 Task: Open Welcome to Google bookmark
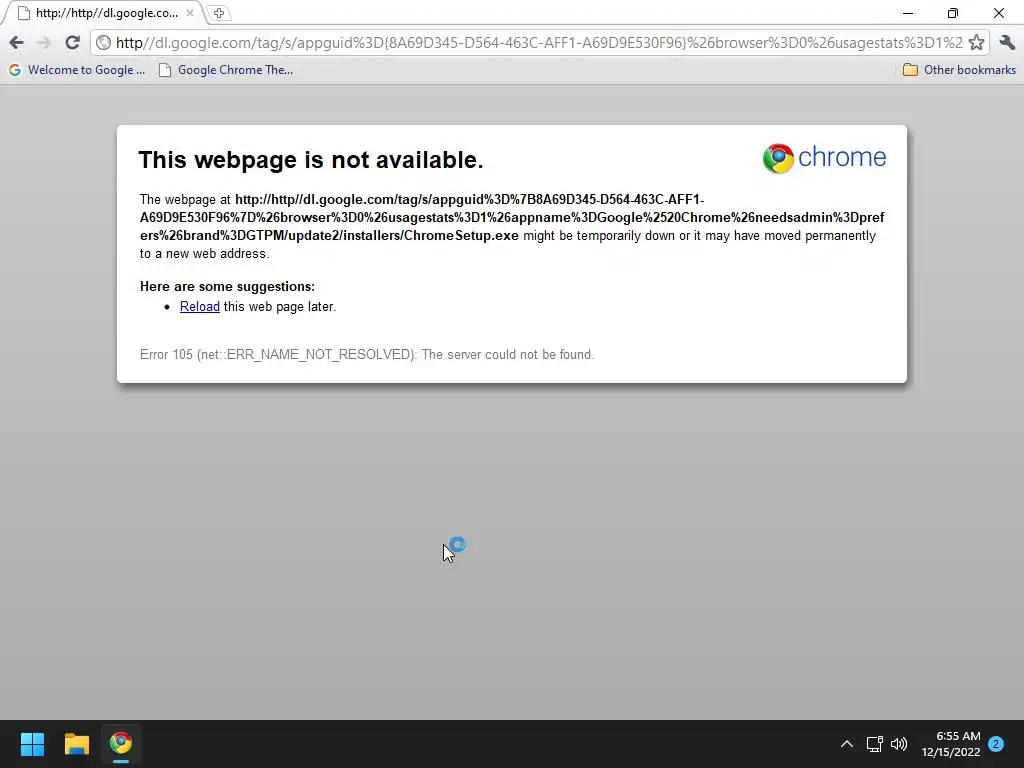point(77,70)
